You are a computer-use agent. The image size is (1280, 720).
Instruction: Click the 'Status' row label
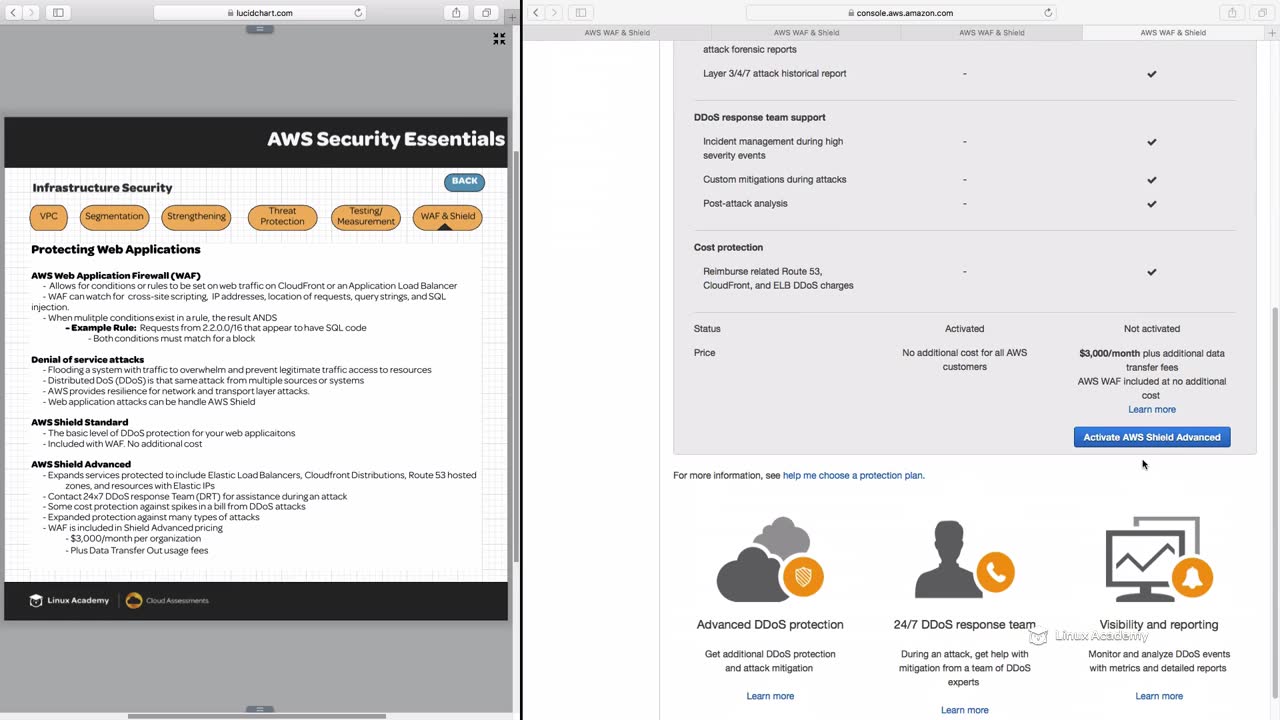(x=707, y=328)
